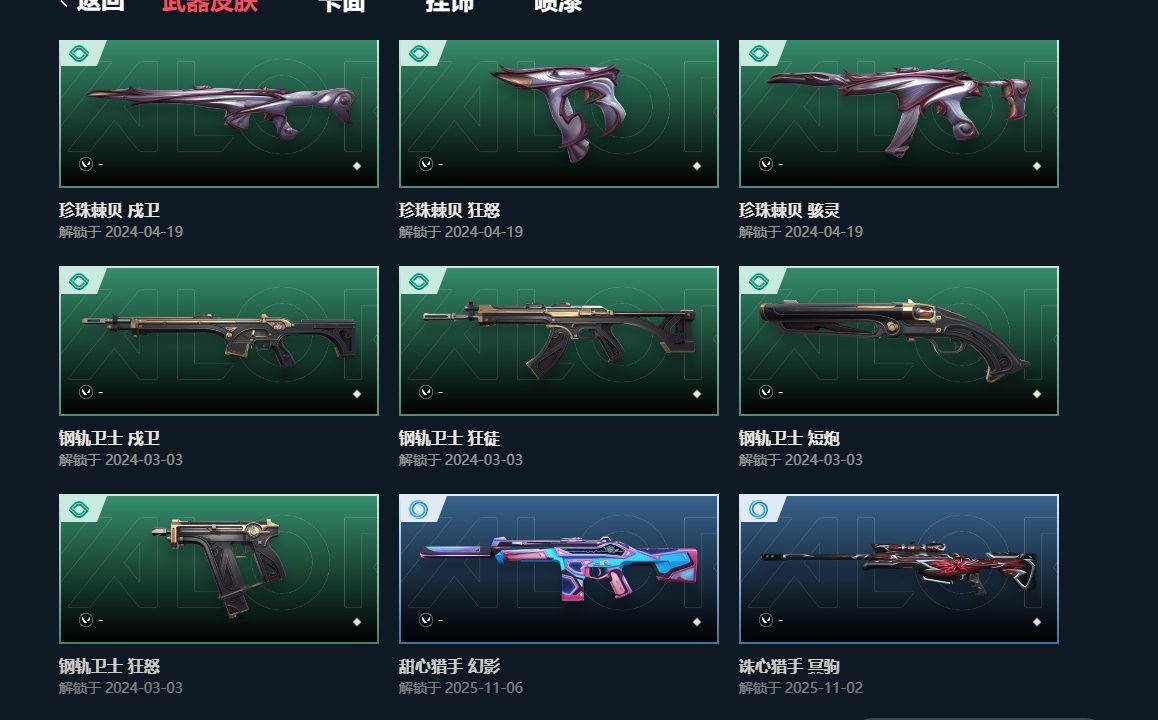Click the diamond marker on 甜心猎手 幻影 card
This screenshot has width=1158, height=720.
pos(696,622)
